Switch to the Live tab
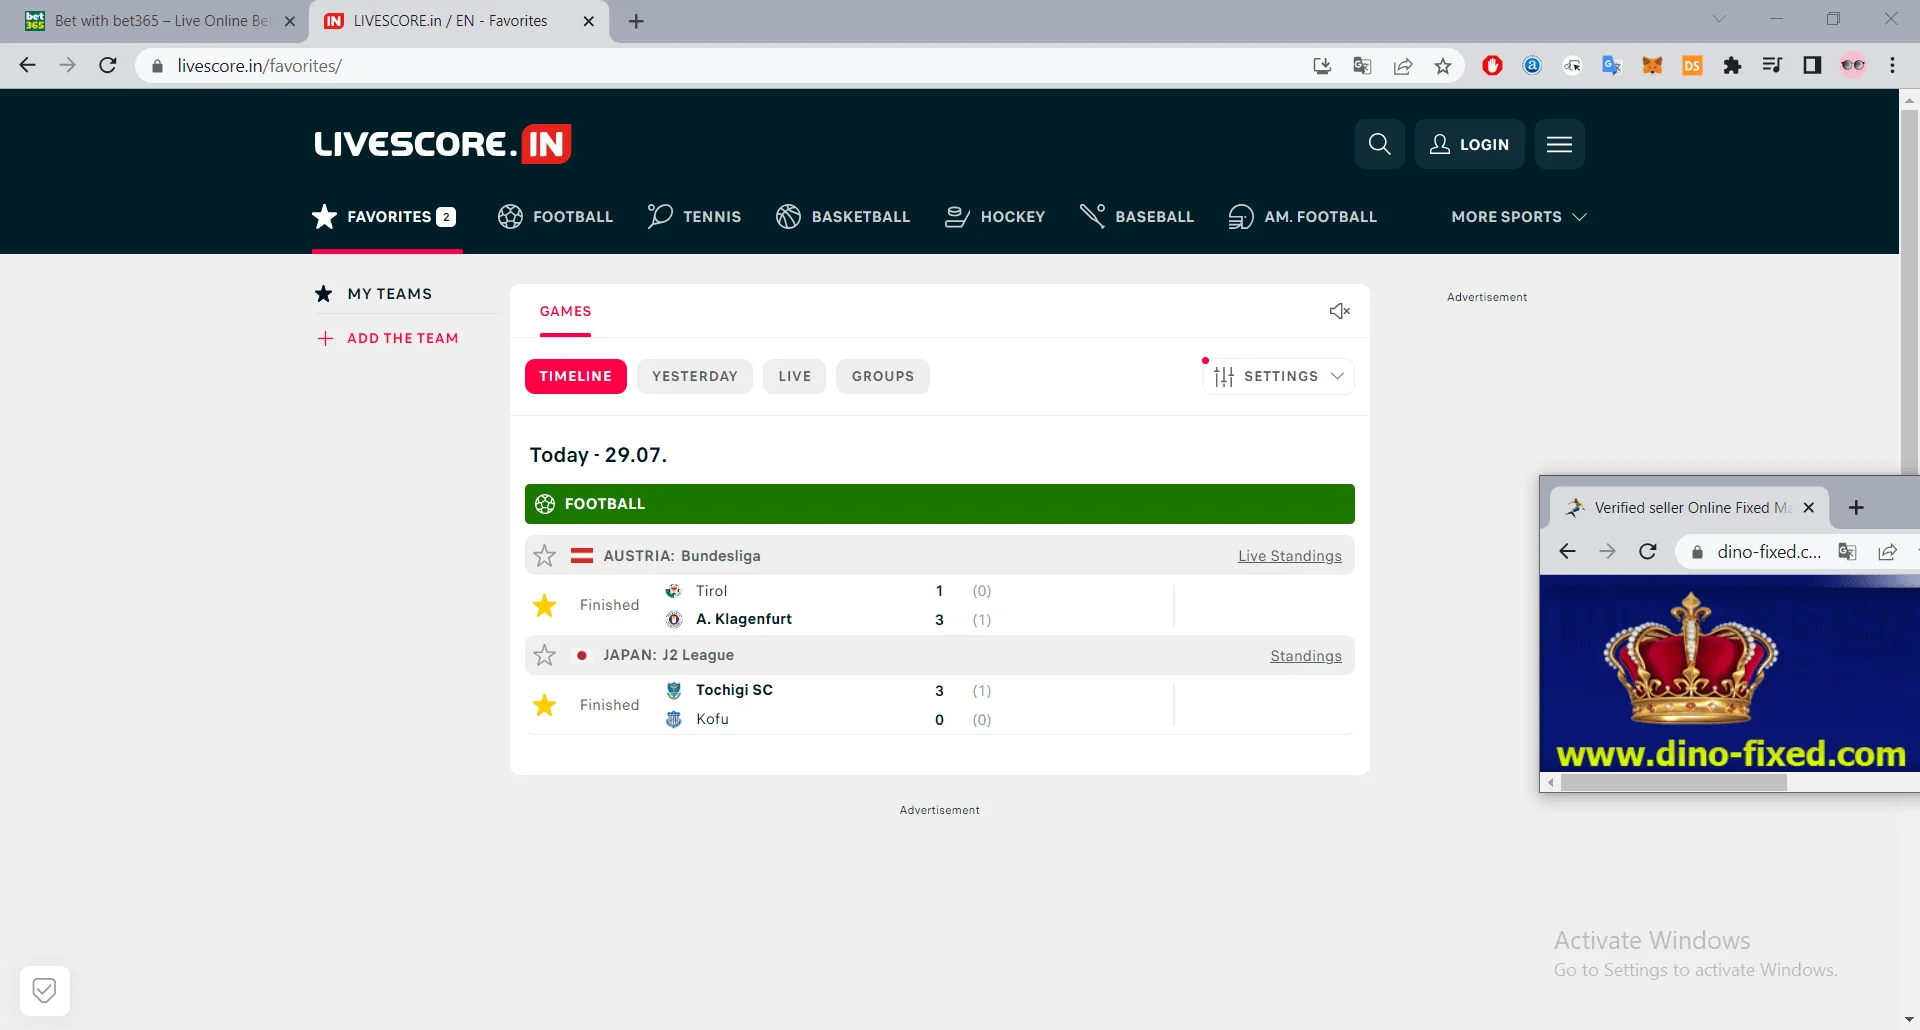The height and width of the screenshot is (1030, 1920). (794, 376)
